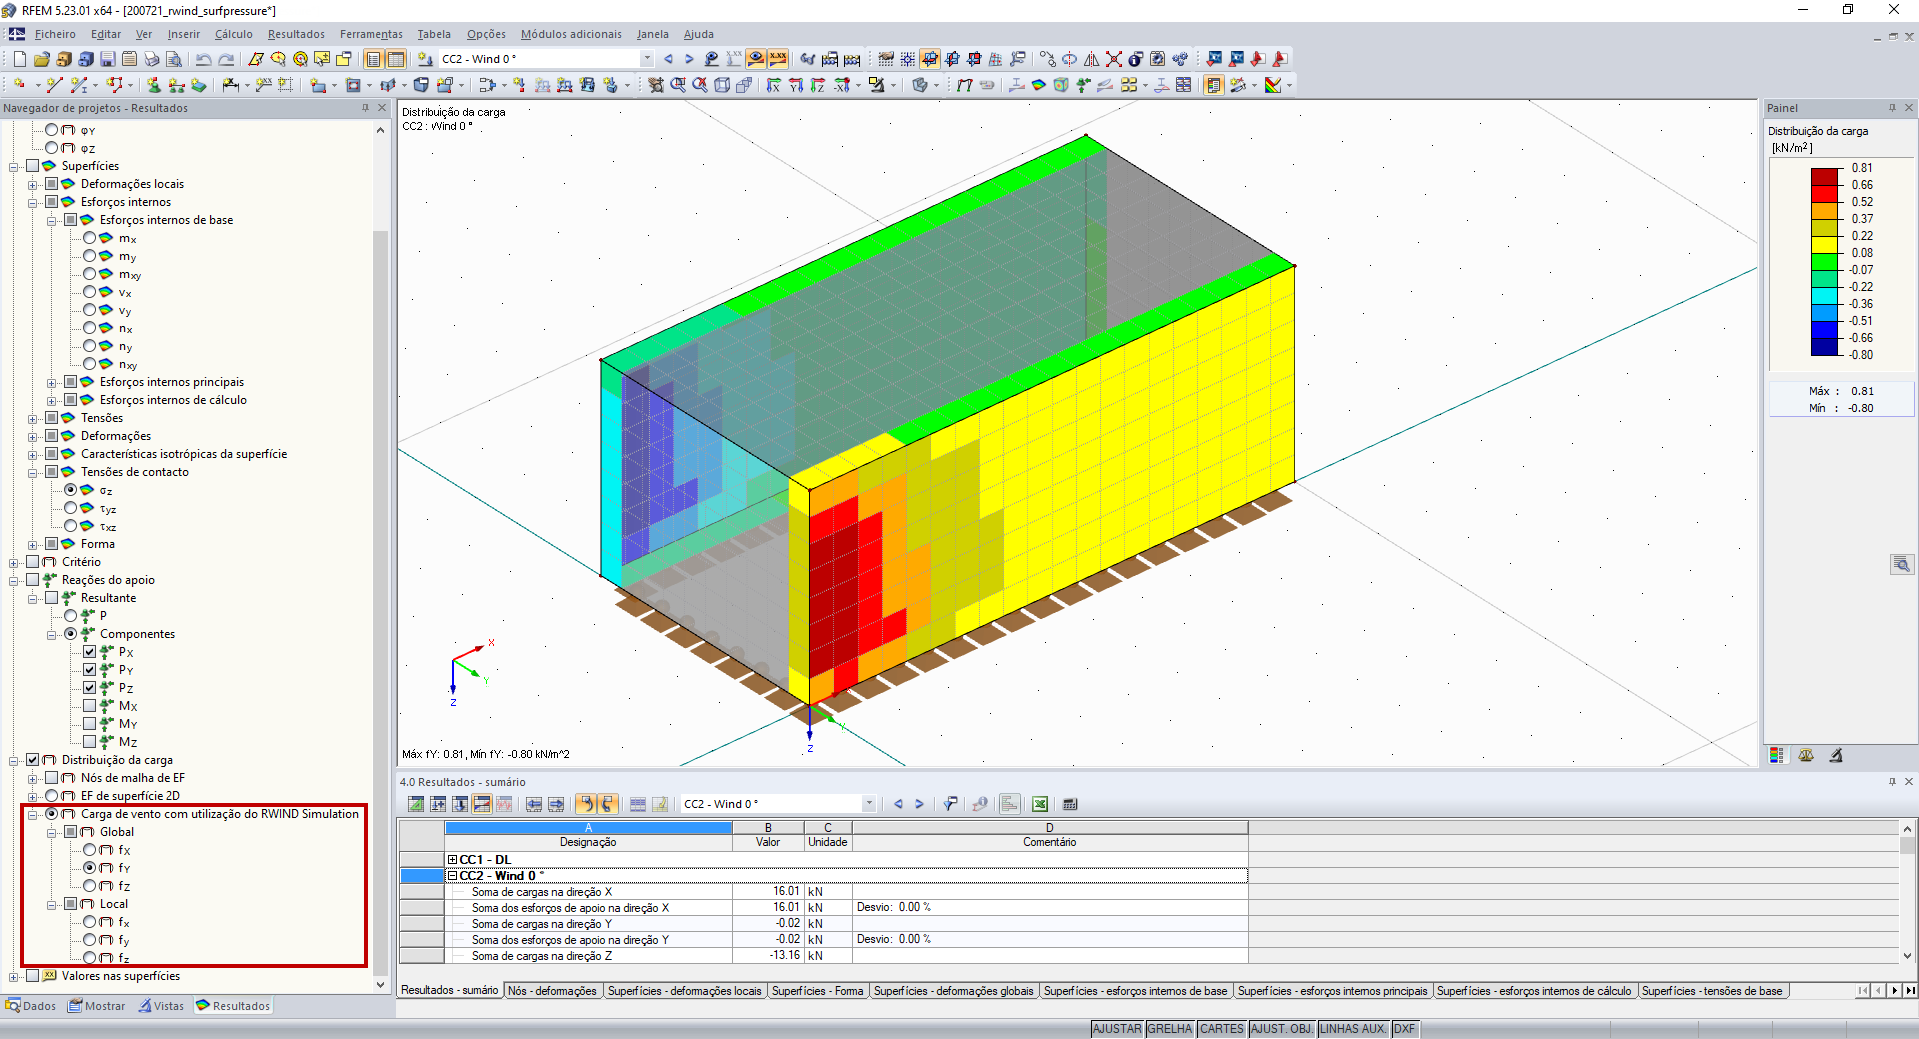This screenshot has width=1919, height=1039.
Task: Click the balance scale icon in Painel
Action: 1806,756
